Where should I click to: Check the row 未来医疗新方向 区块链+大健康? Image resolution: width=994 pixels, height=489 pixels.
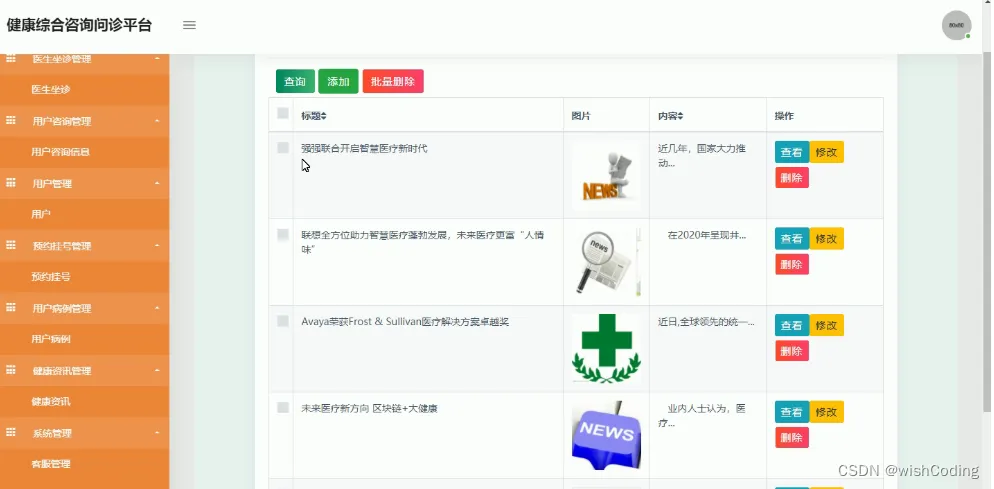(x=283, y=407)
